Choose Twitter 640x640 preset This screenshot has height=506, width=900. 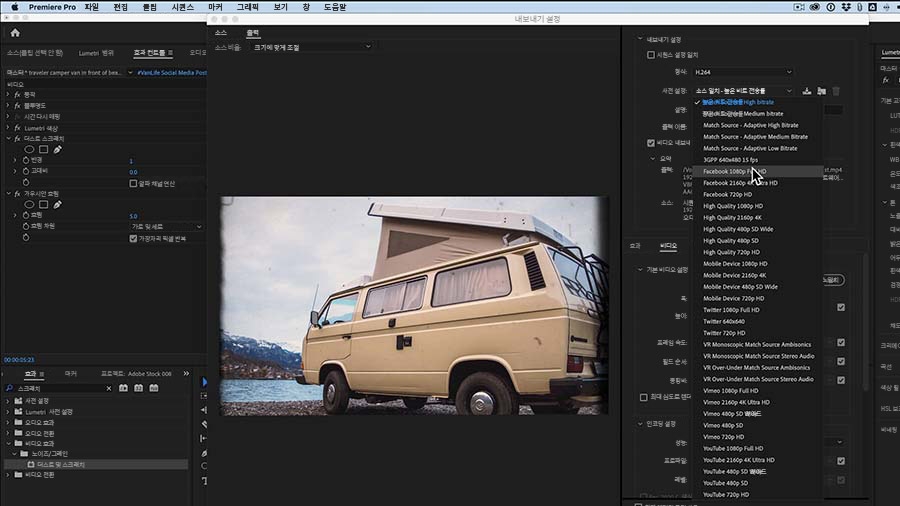(x=758, y=322)
